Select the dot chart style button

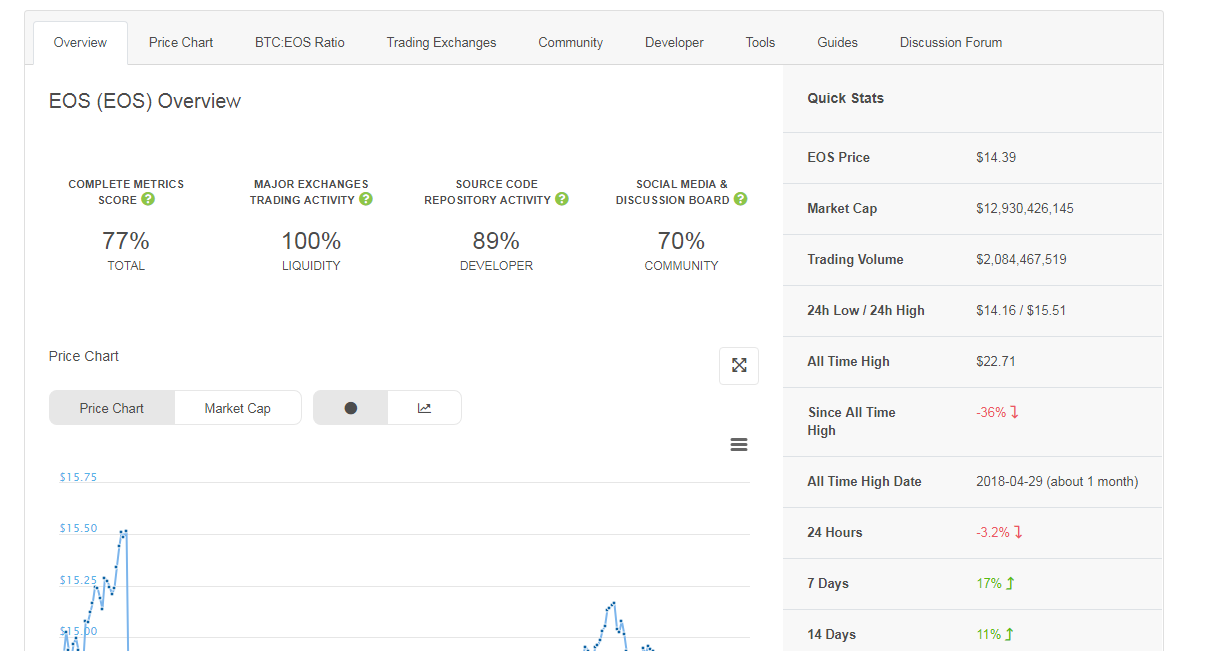[350, 408]
